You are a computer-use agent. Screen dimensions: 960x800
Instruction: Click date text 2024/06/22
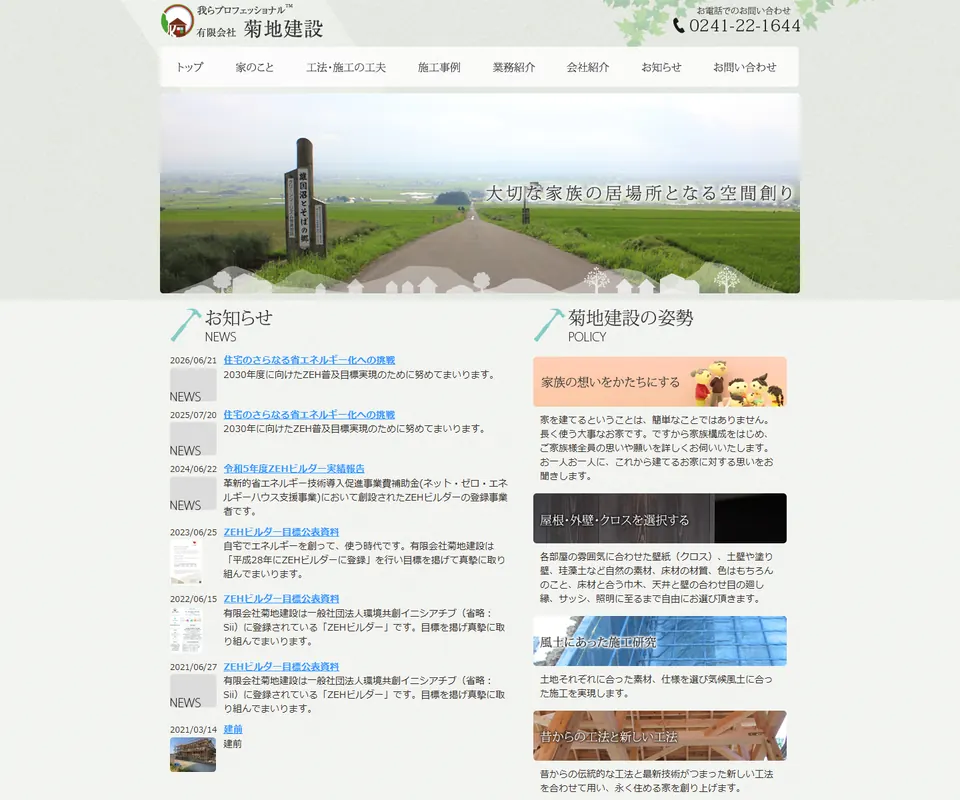point(193,469)
